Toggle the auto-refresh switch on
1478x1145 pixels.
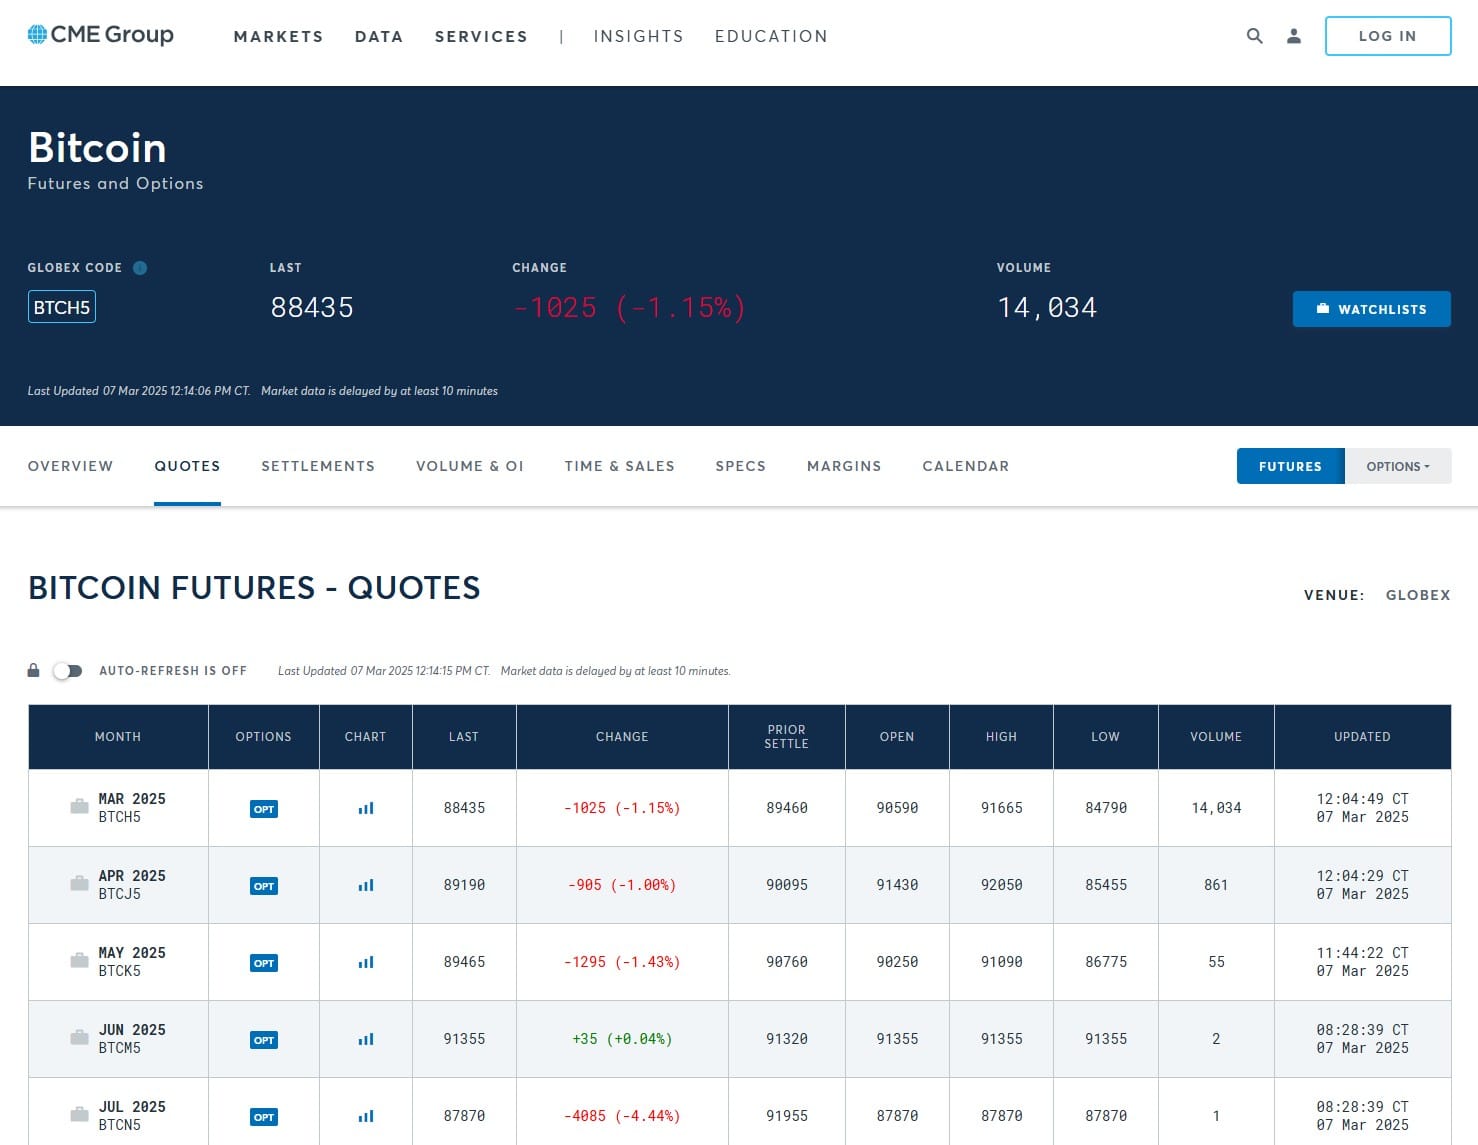click(67, 671)
